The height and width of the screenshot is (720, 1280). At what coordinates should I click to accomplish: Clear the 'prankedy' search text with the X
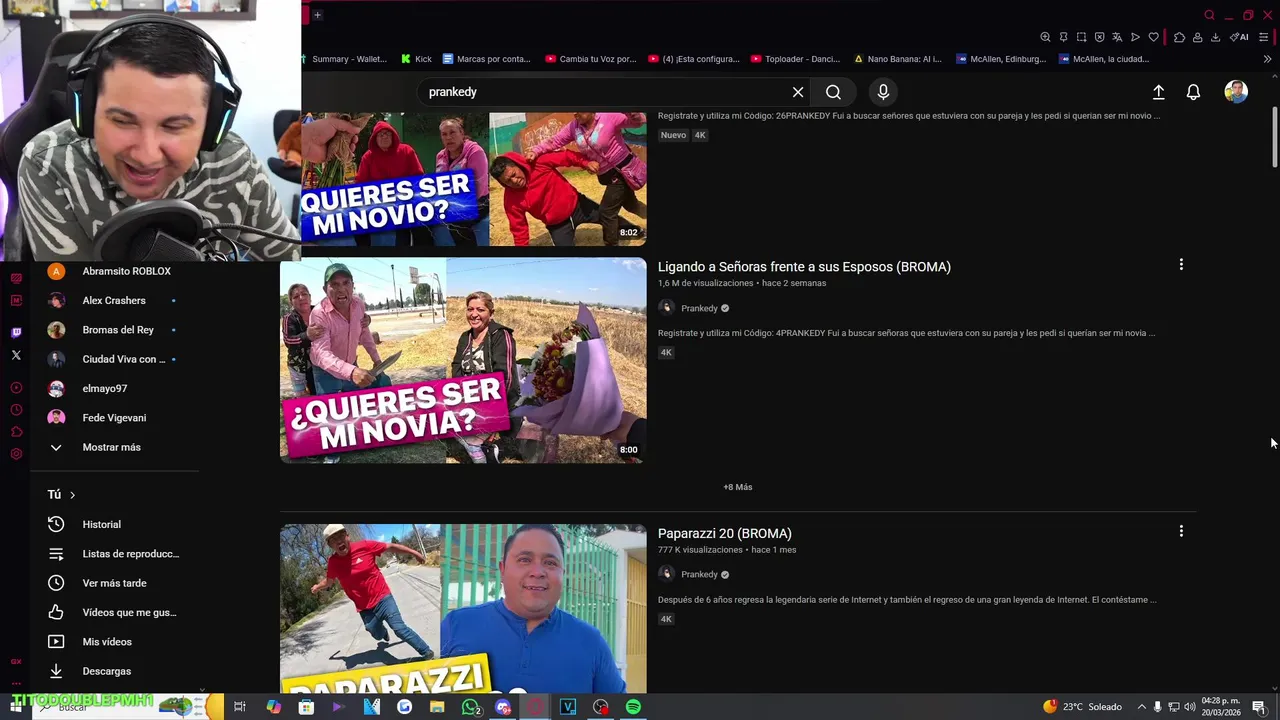[x=798, y=92]
